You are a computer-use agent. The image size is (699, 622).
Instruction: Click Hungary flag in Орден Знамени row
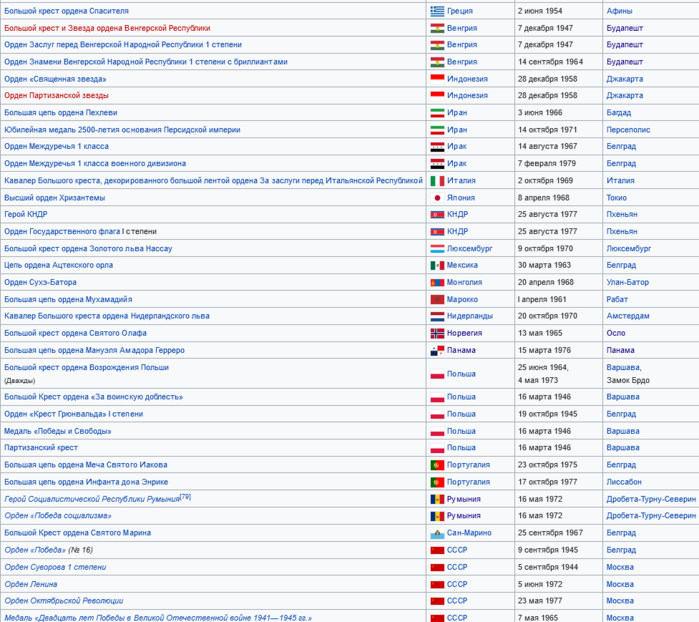(x=437, y=62)
